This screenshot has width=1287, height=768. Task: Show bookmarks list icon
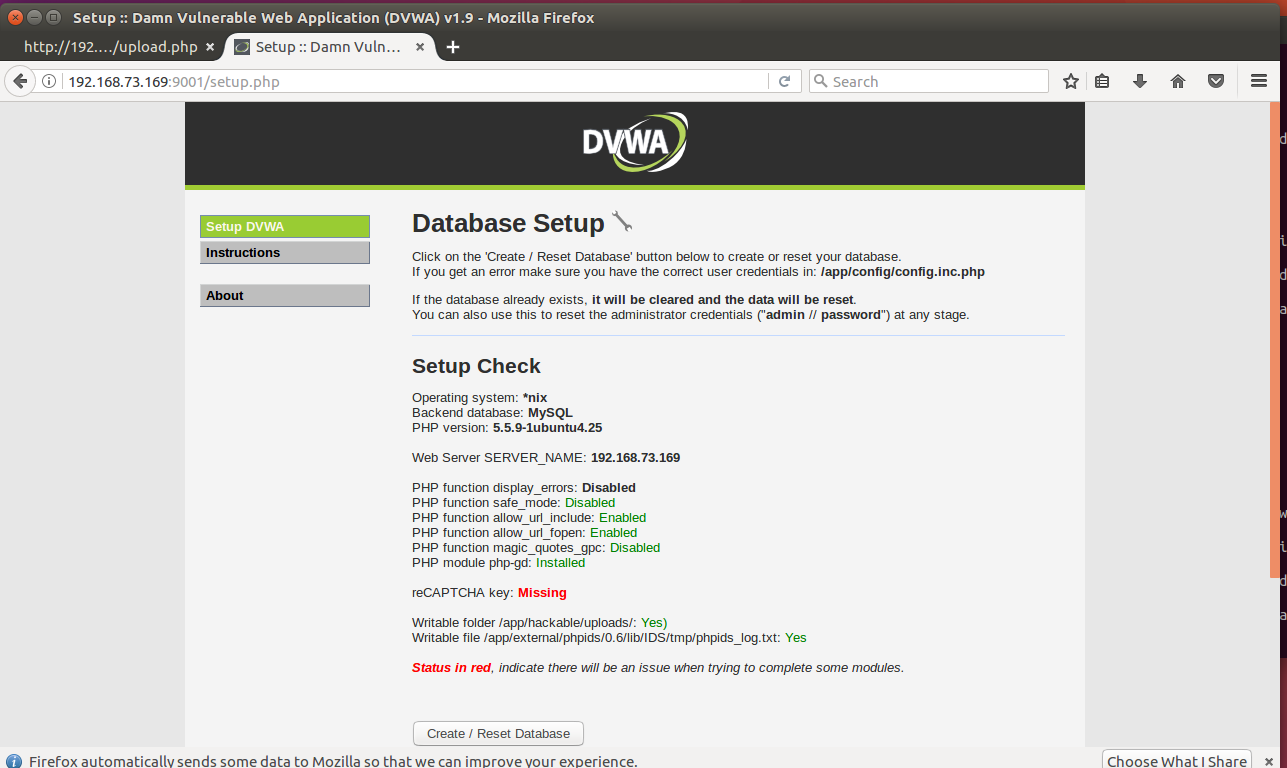[1102, 82]
